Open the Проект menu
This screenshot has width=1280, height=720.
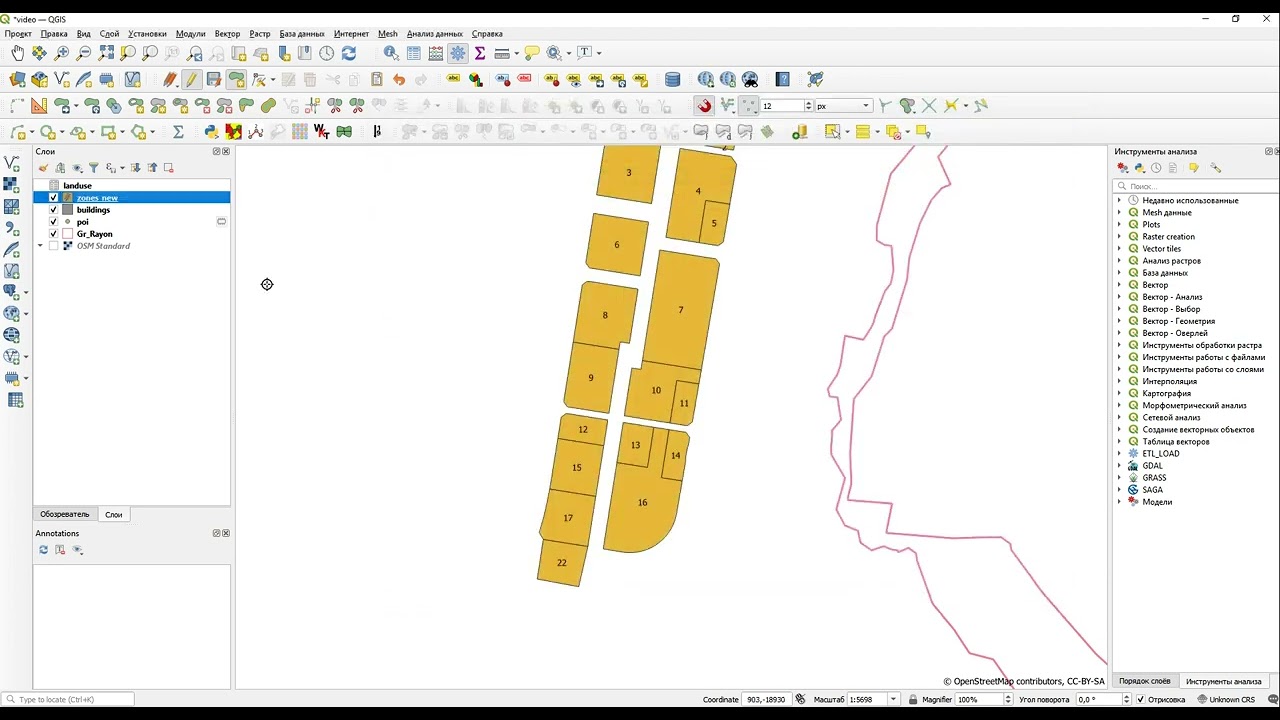(18, 34)
